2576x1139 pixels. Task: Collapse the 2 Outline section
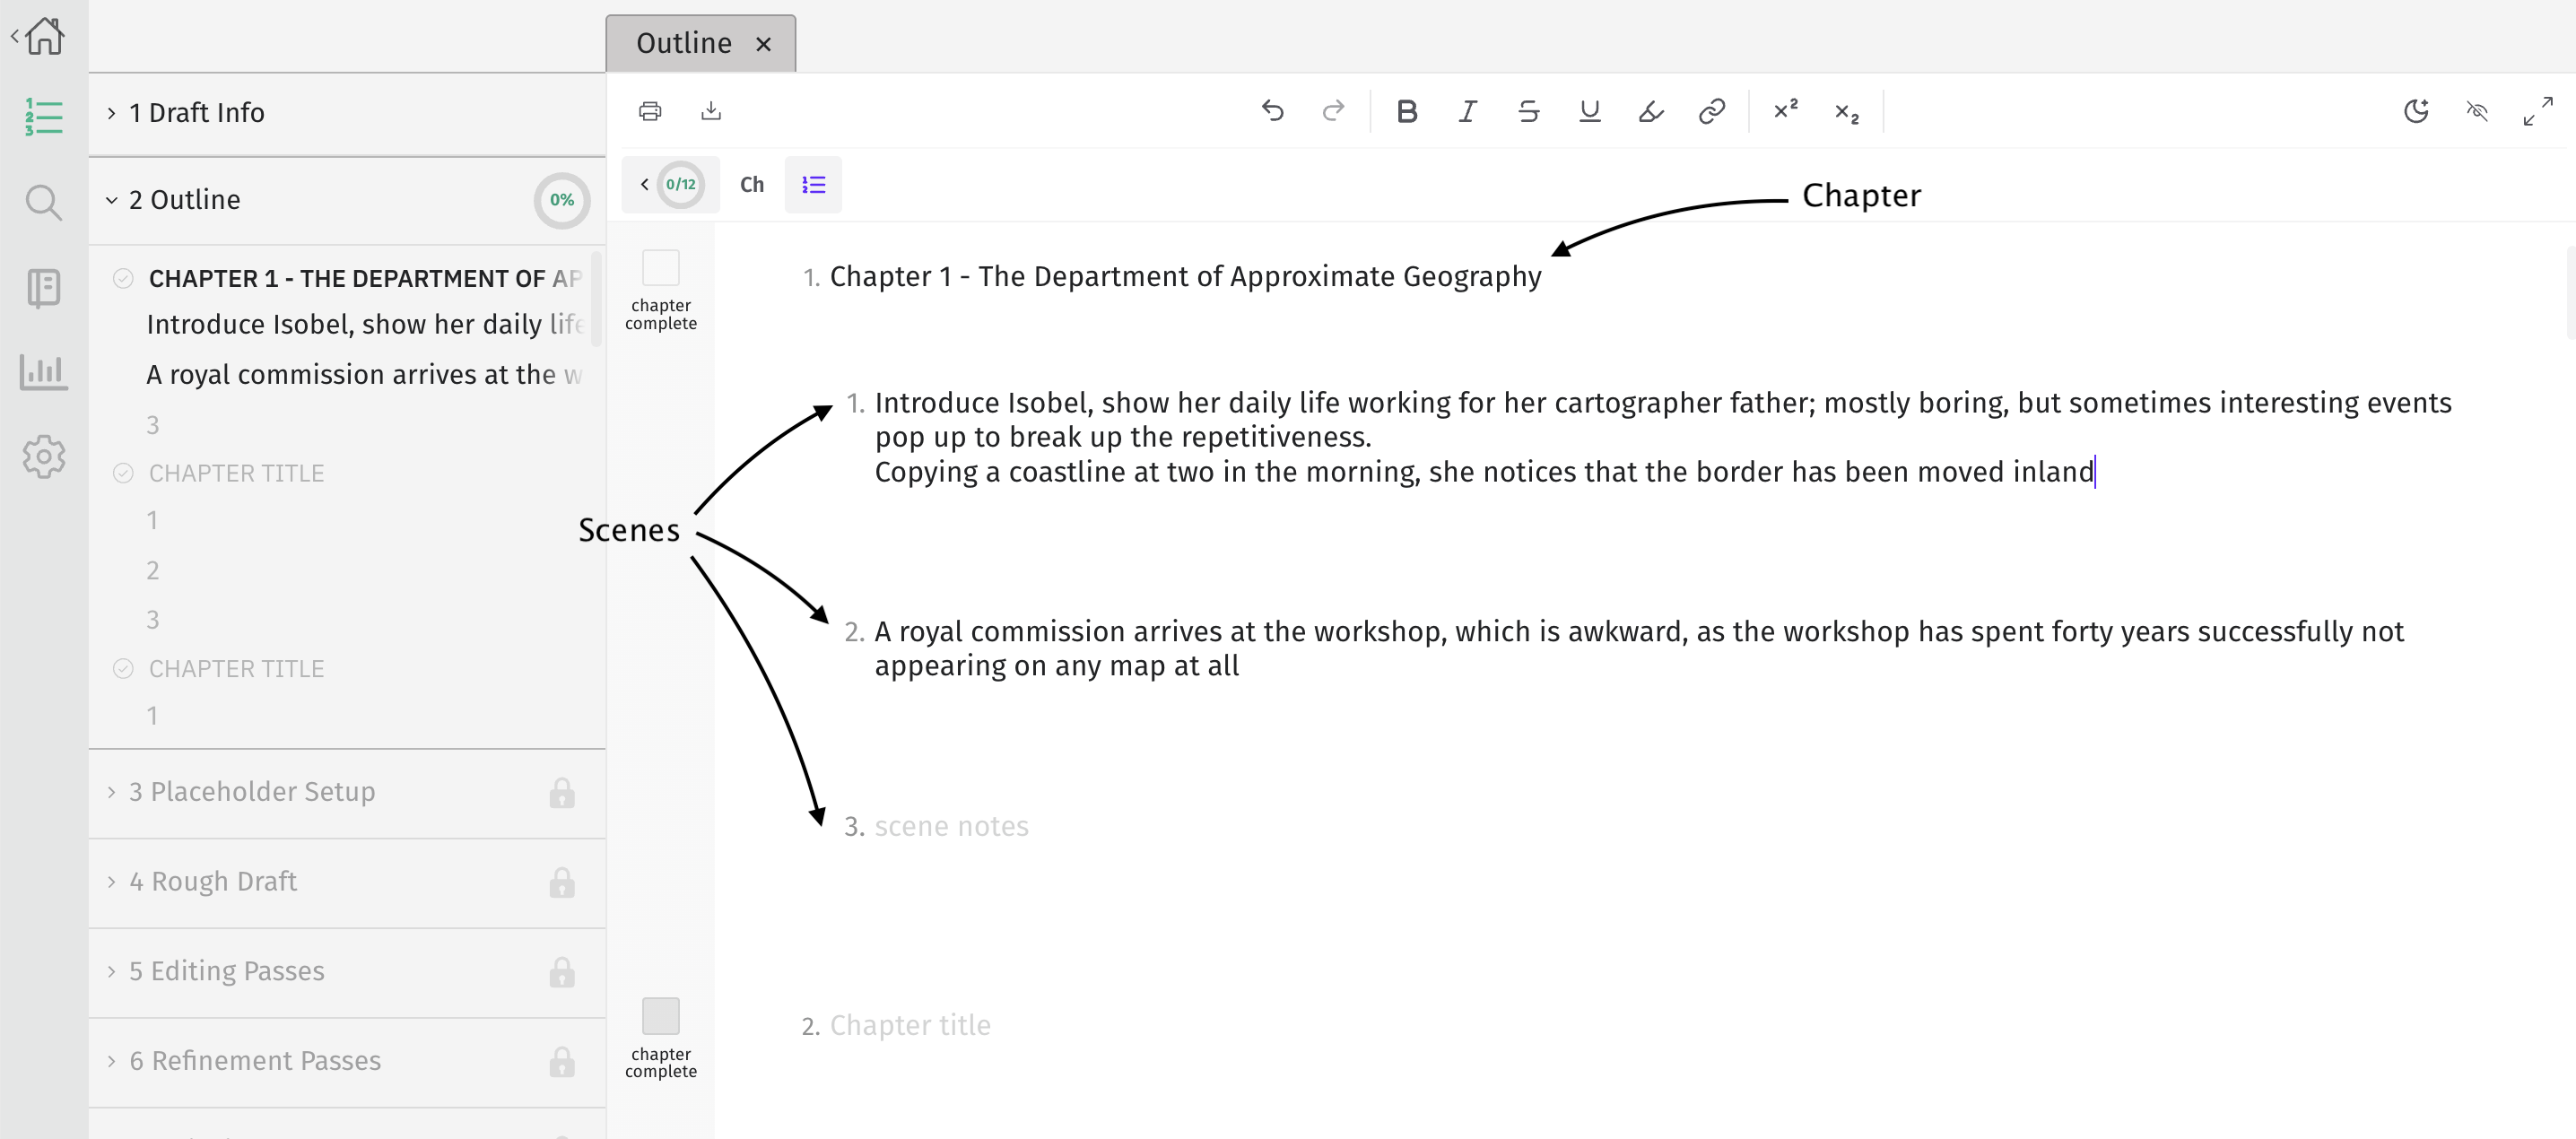[x=111, y=200]
